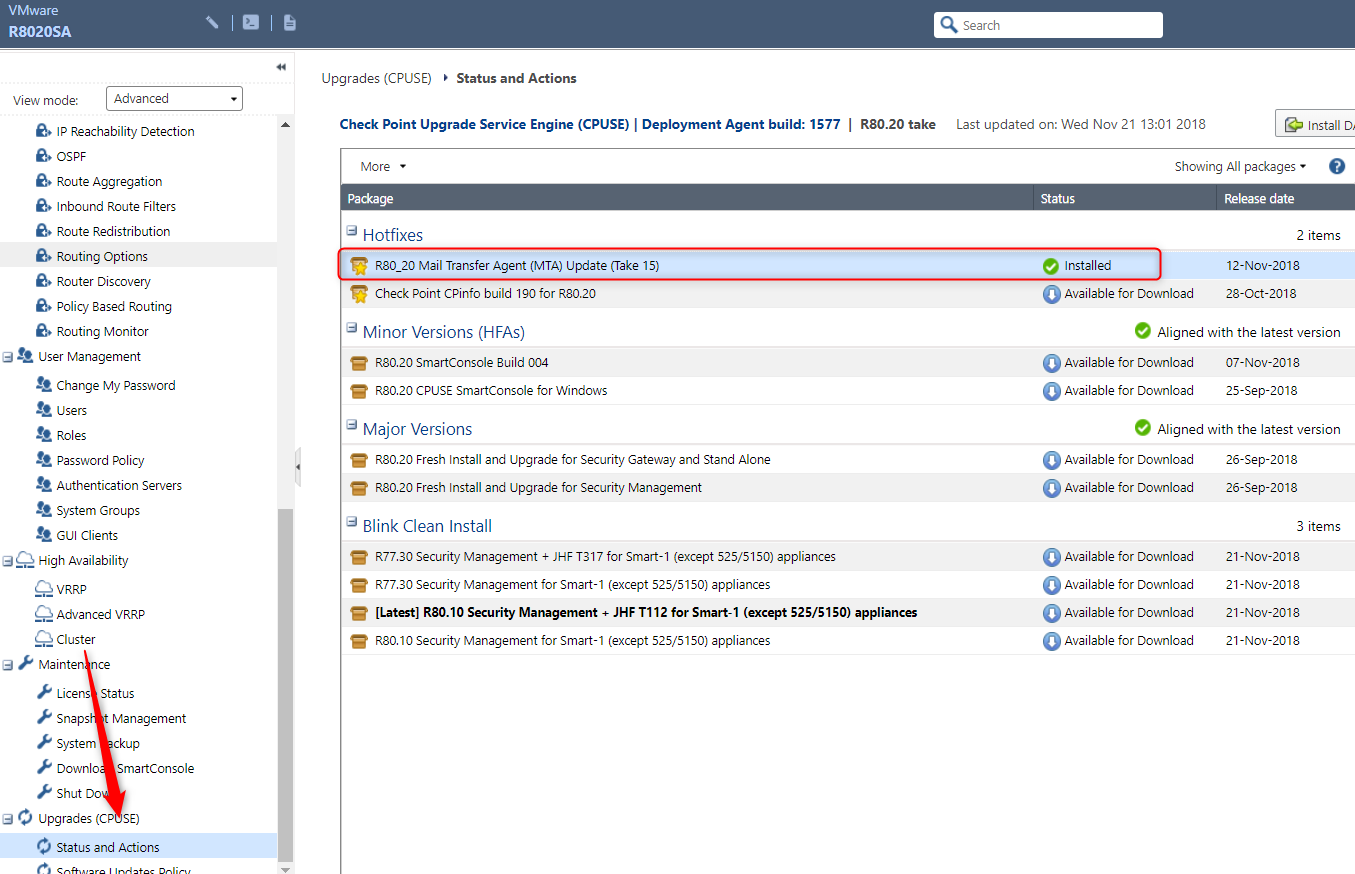Click the magnifier icon in search box
Image resolution: width=1355 pixels, height=874 pixels.
click(x=948, y=25)
